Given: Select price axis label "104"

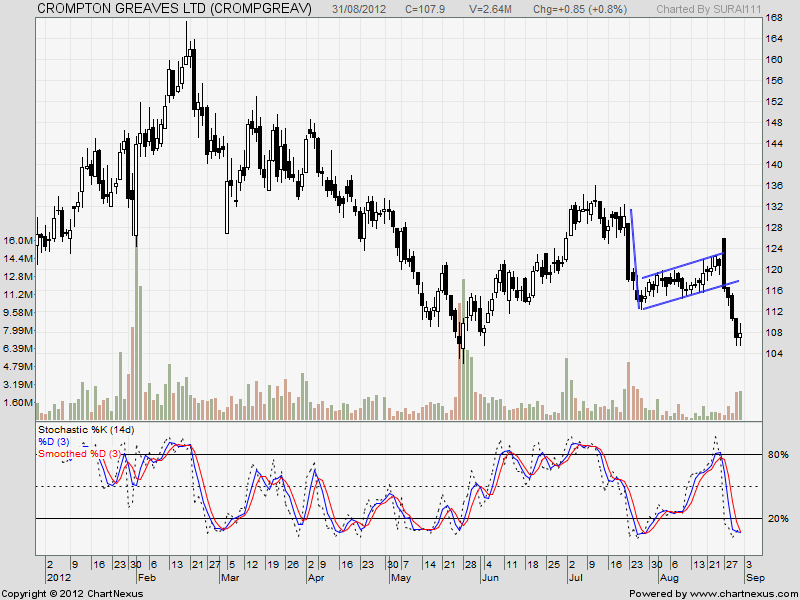Looking at the screenshot, I should point(774,354).
